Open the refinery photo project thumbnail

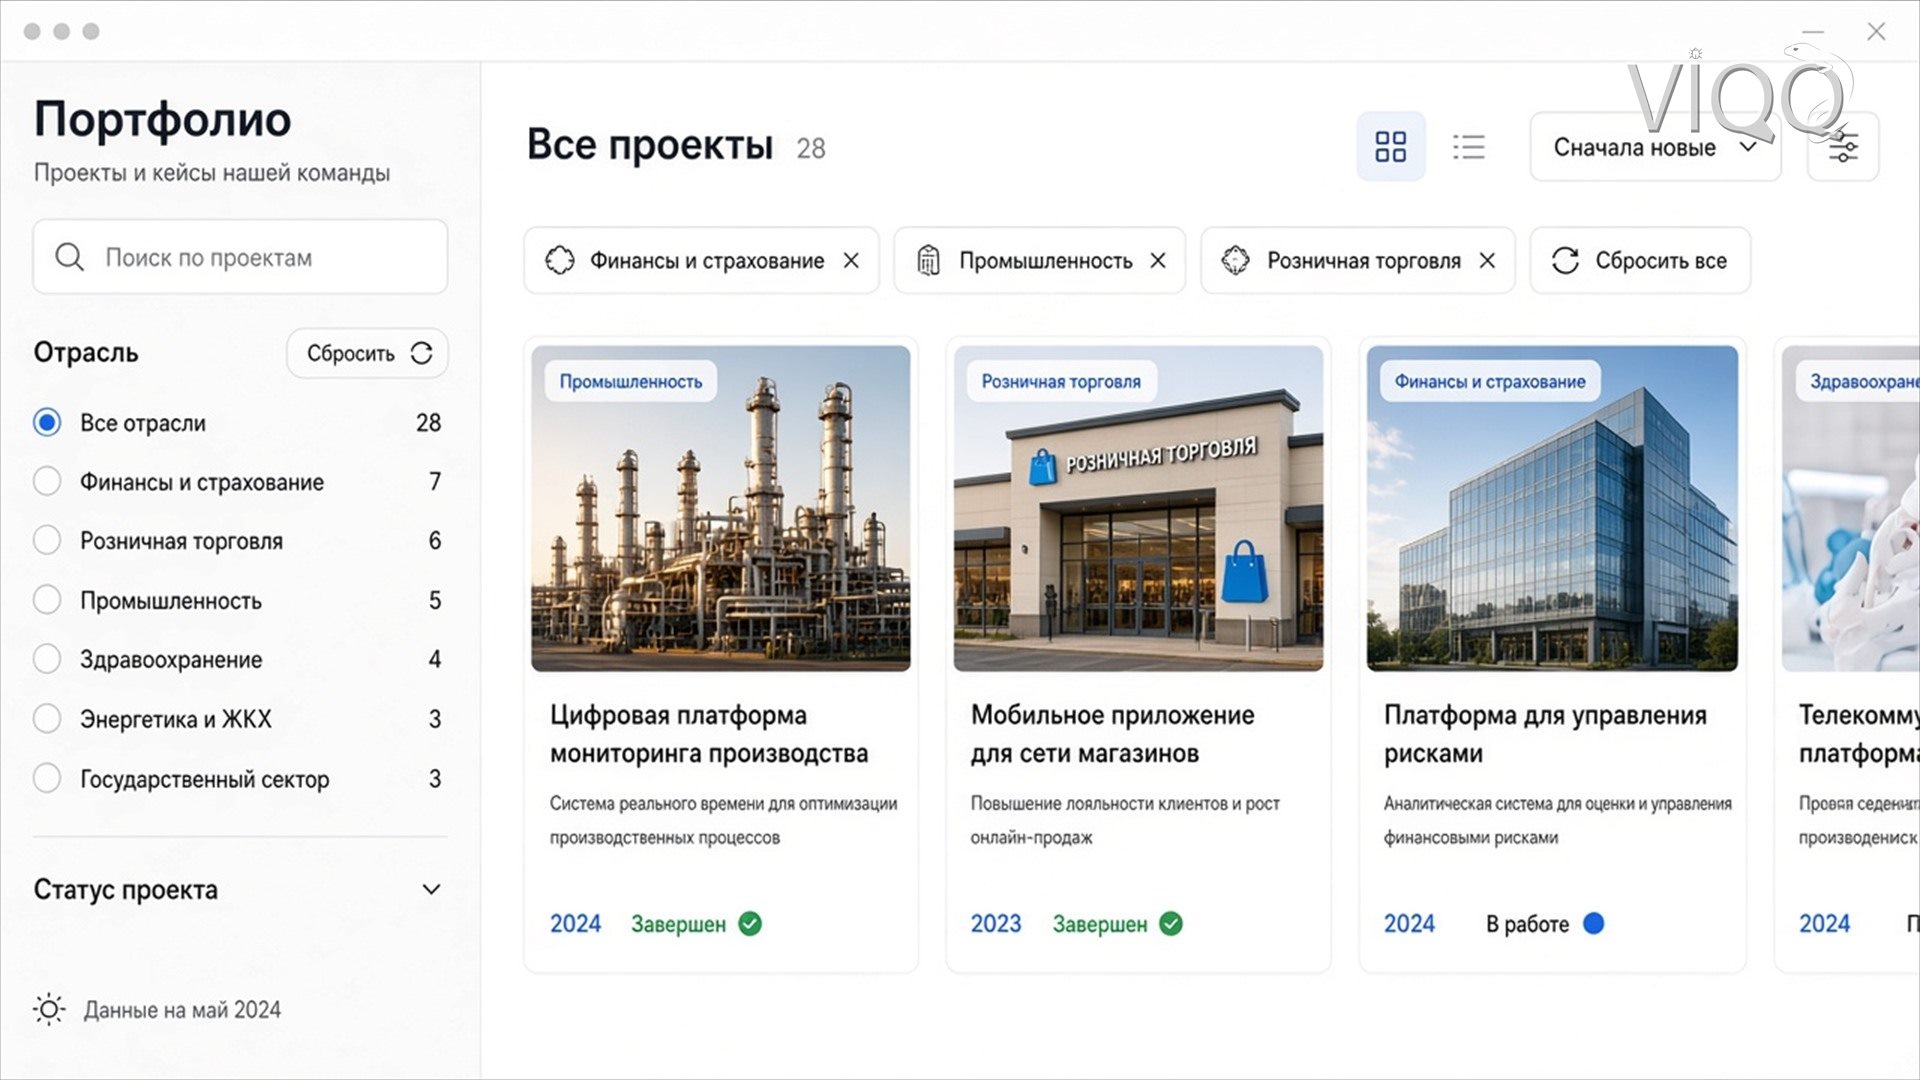[x=721, y=508]
